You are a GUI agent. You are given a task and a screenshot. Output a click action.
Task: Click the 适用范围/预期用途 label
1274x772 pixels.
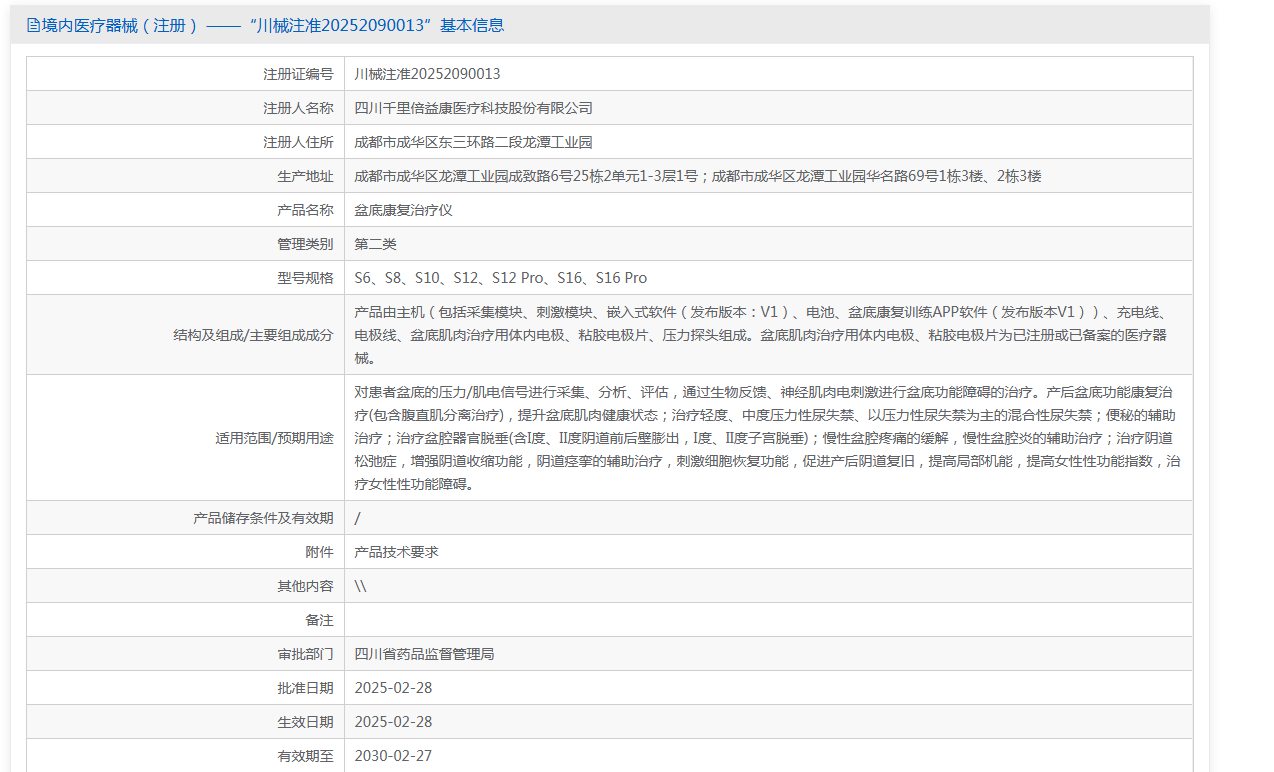[274, 438]
